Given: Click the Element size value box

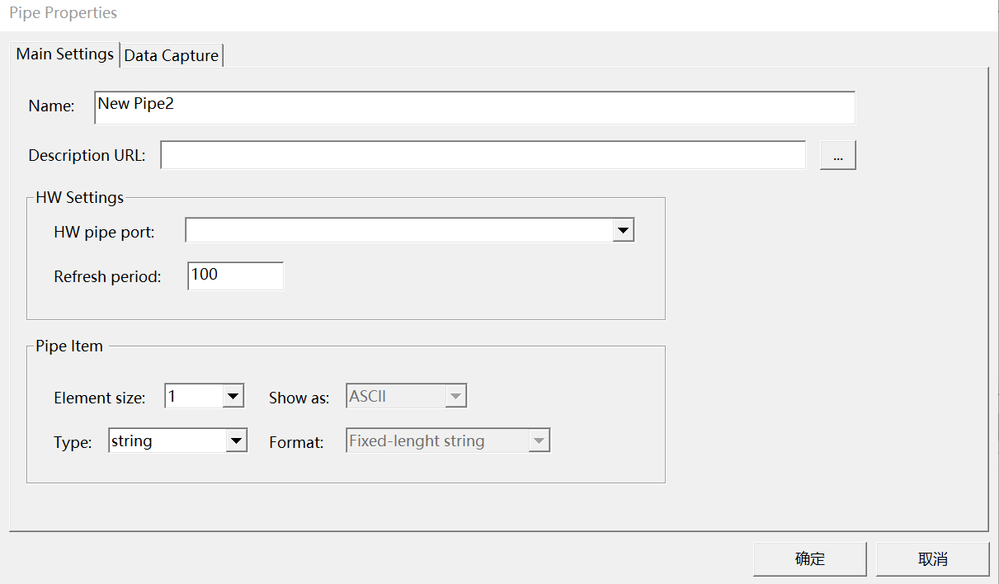Looking at the screenshot, I should [x=193, y=397].
